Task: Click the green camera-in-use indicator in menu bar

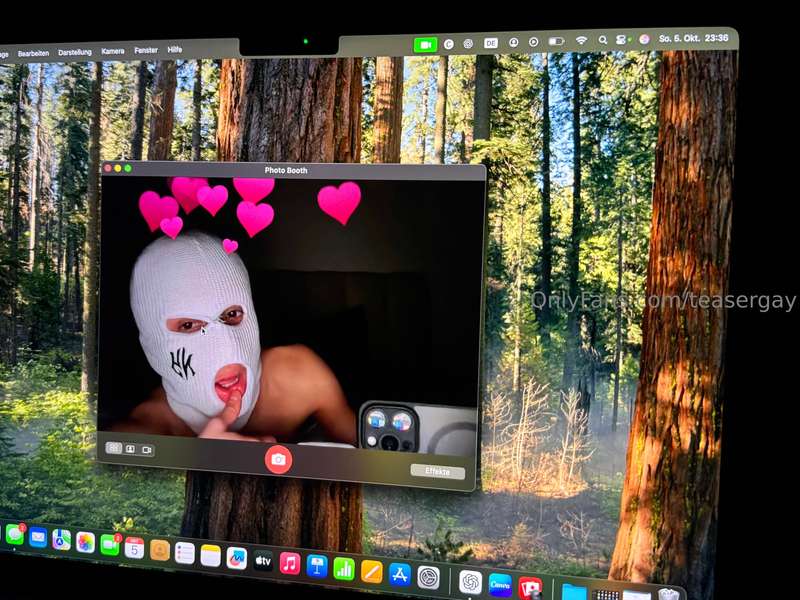Action: pos(425,45)
